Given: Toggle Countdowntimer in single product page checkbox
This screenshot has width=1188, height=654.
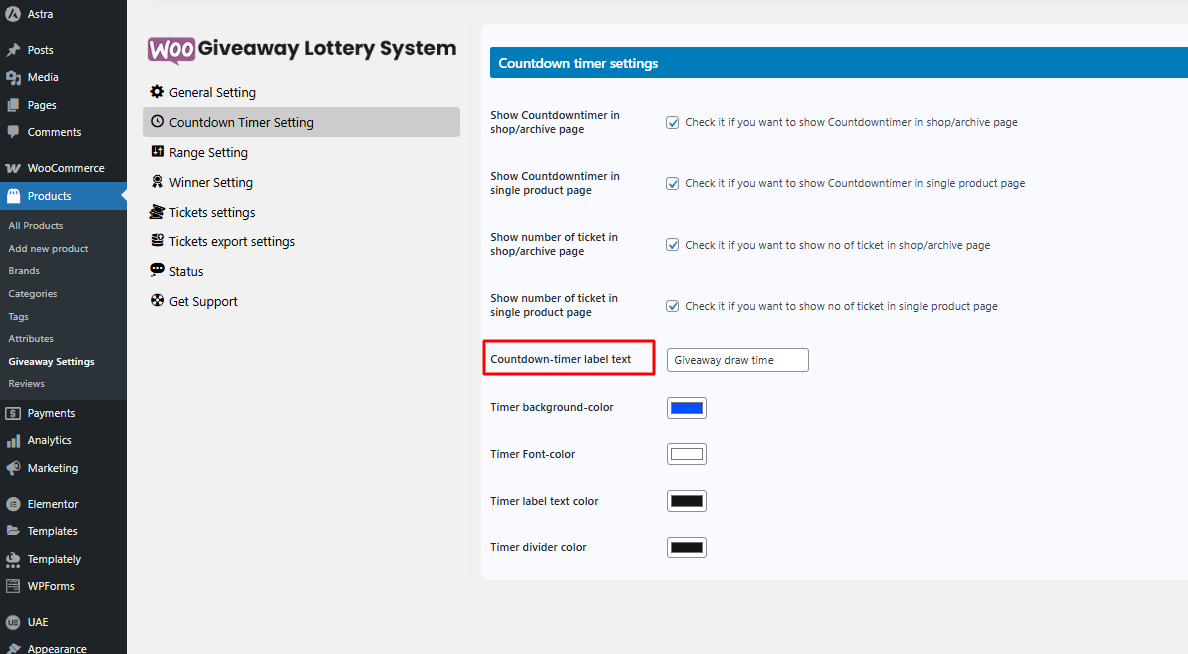Looking at the screenshot, I should point(673,184).
